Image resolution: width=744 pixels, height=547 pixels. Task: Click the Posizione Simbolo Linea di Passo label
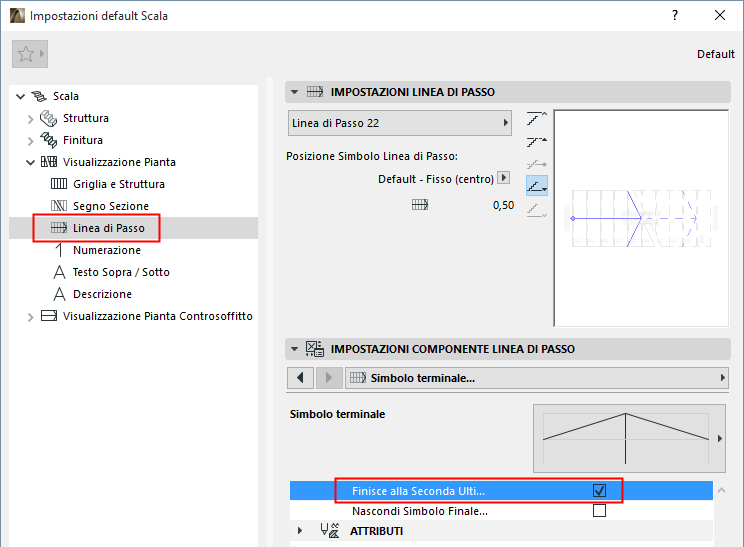372,156
